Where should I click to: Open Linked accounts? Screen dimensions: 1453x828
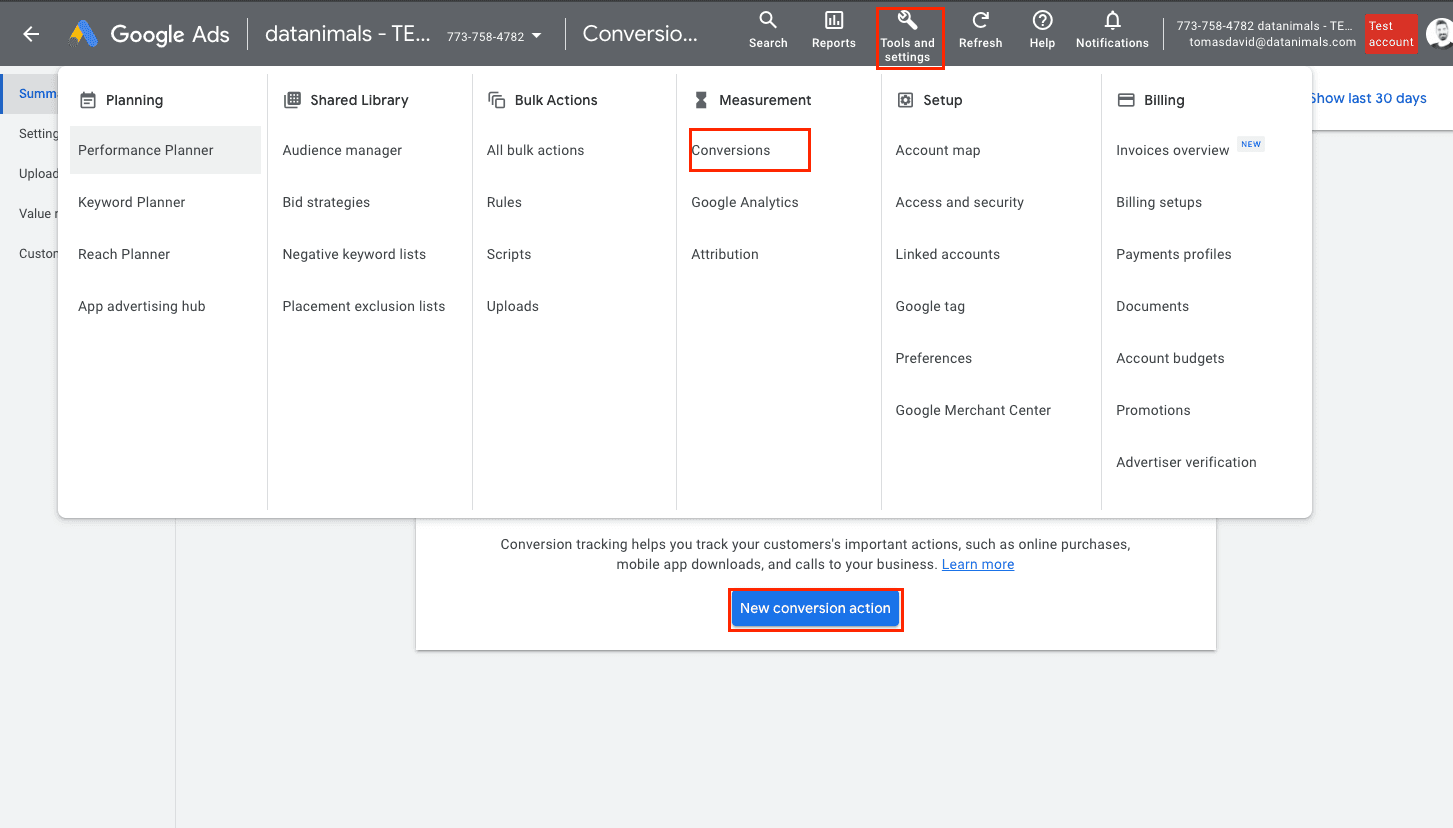pyautogui.click(x=948, y=254)
